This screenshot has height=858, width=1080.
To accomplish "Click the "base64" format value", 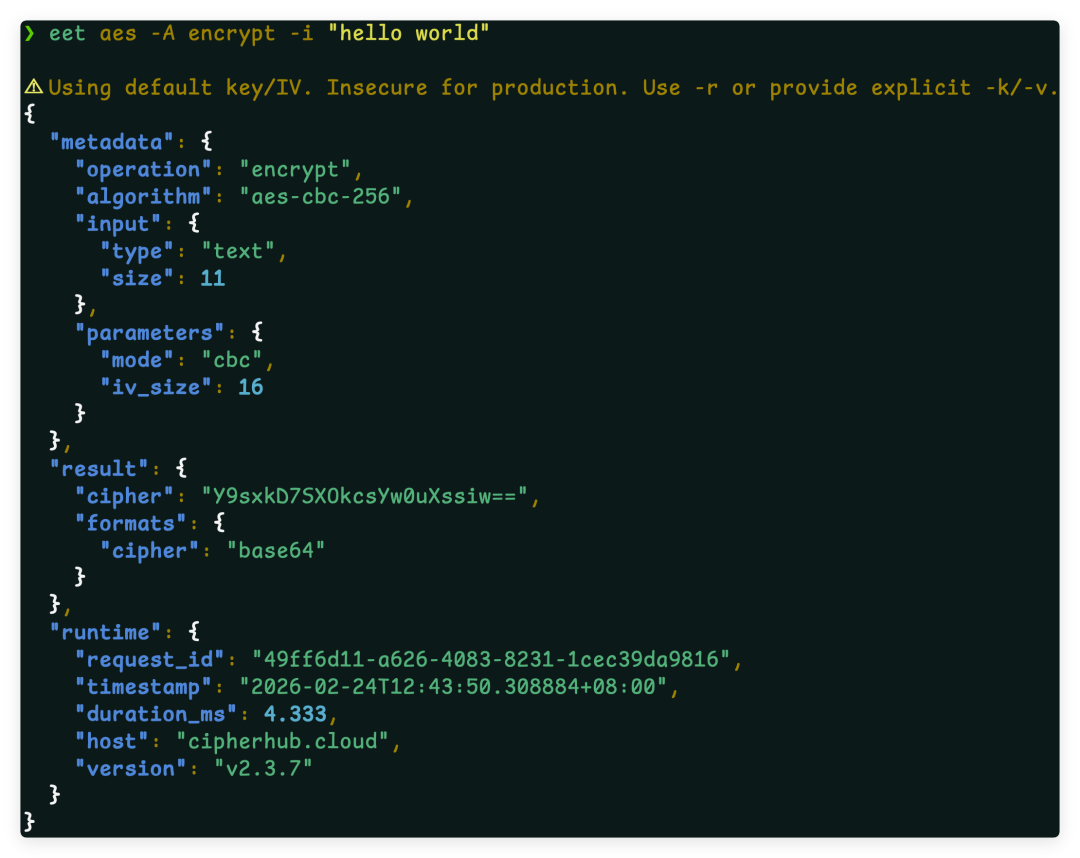I will pos(276,550).
